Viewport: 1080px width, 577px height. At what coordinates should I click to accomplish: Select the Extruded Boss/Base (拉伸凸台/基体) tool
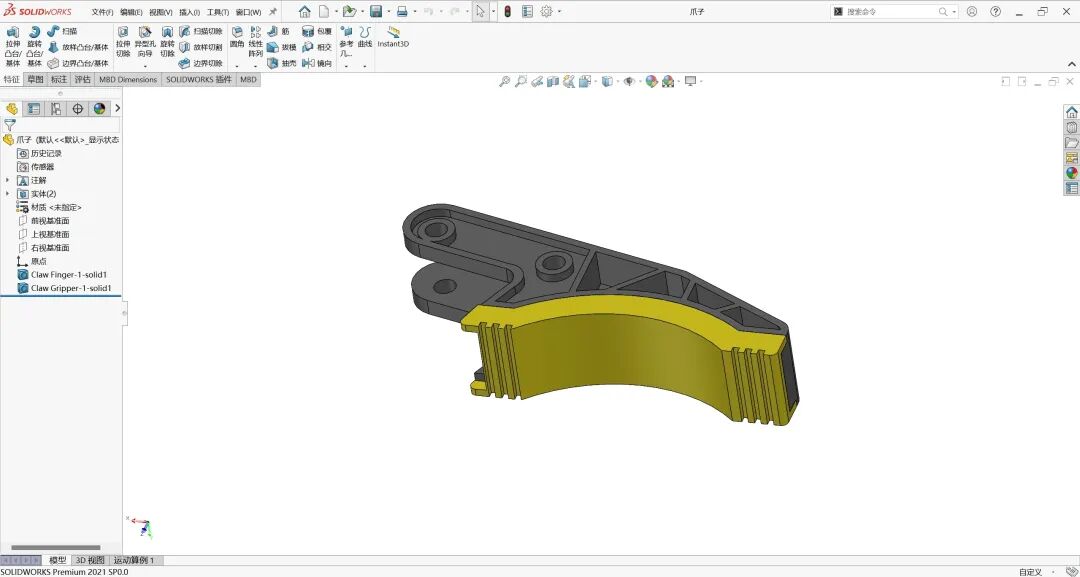12,47
